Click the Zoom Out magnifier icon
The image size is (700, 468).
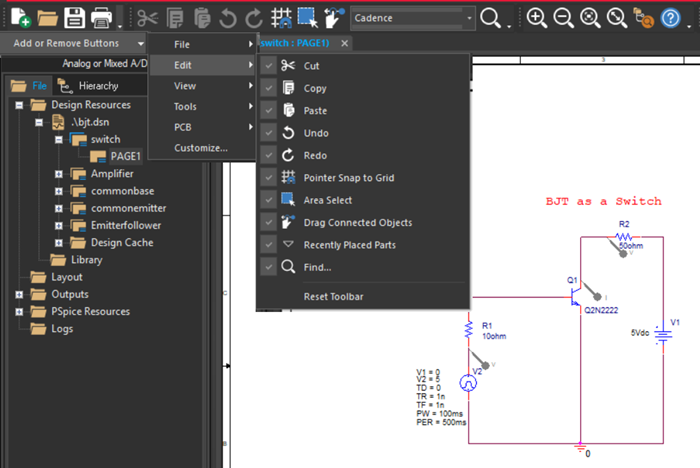pyautogui.click(x=563, y=17)
